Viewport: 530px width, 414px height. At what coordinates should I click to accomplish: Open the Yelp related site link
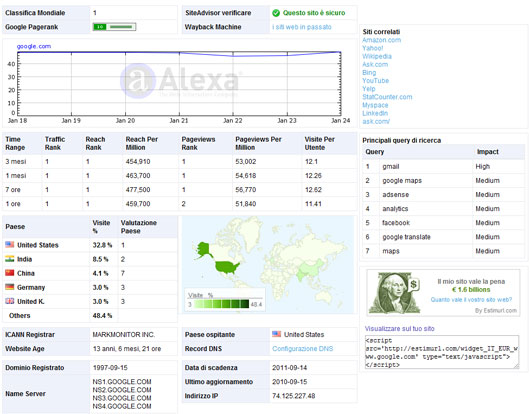[369, 89]
